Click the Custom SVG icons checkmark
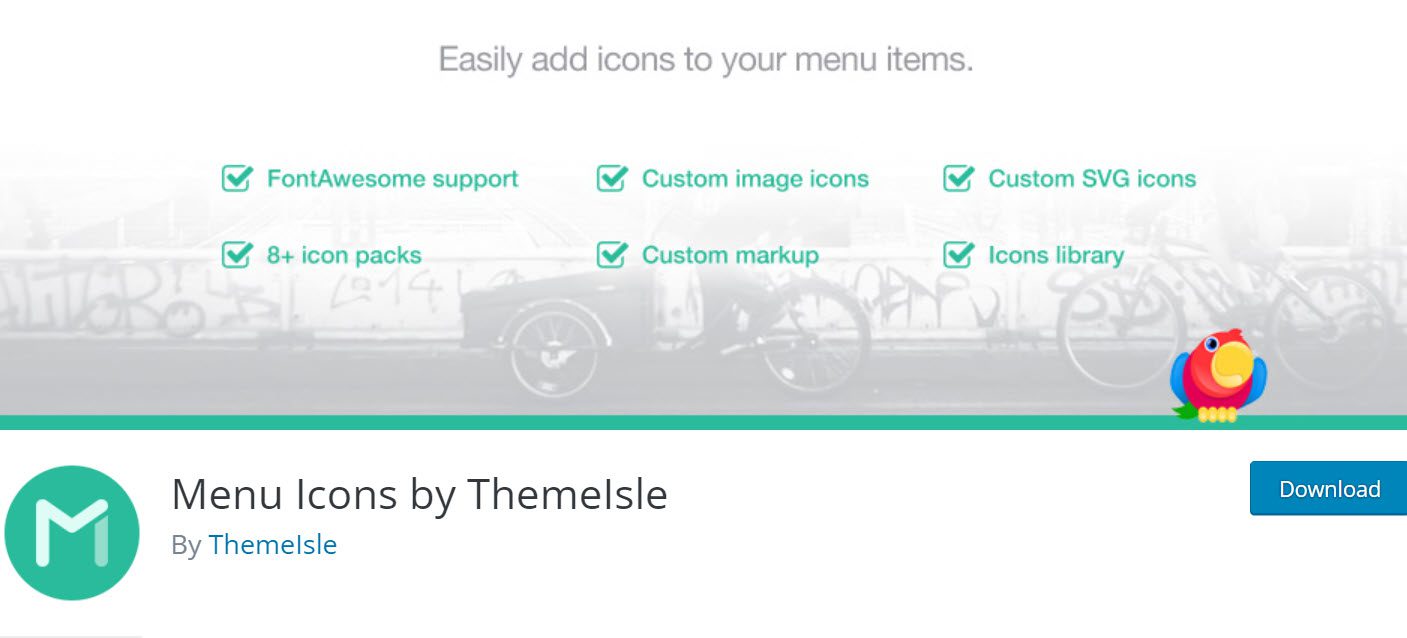 (958, 179)
